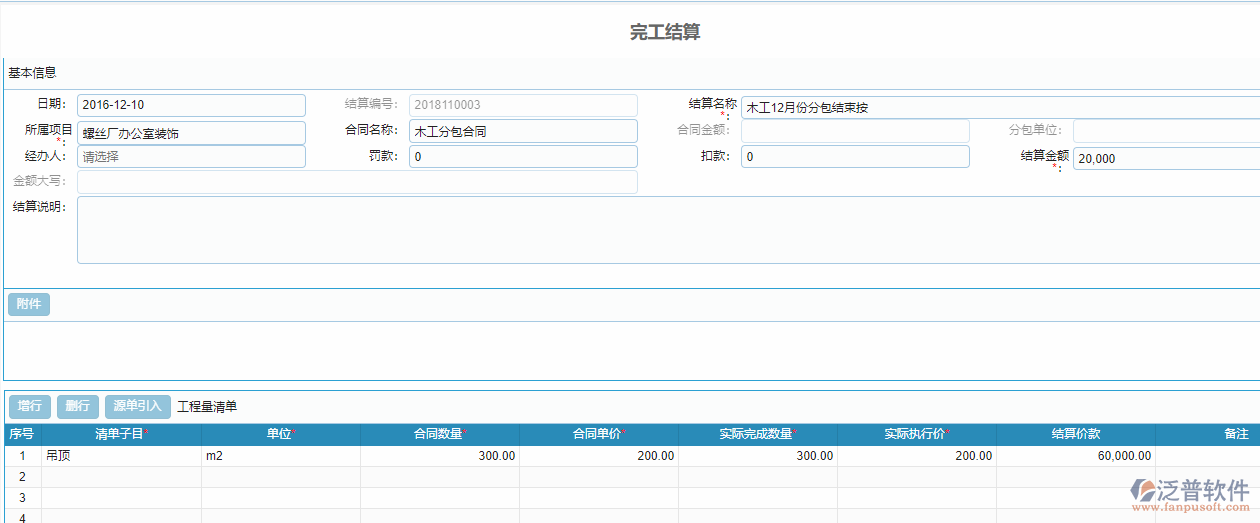Open the 附件 attachment button
The height and width of the screenshot is (523, 1260).
tap(29, 304)
